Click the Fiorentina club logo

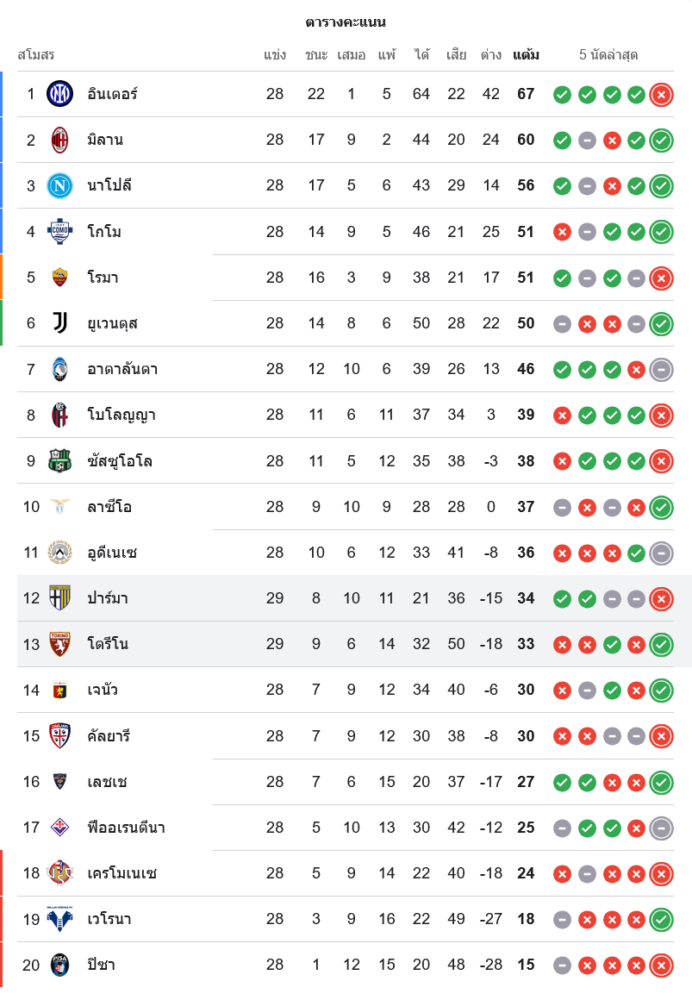(60, 827)
